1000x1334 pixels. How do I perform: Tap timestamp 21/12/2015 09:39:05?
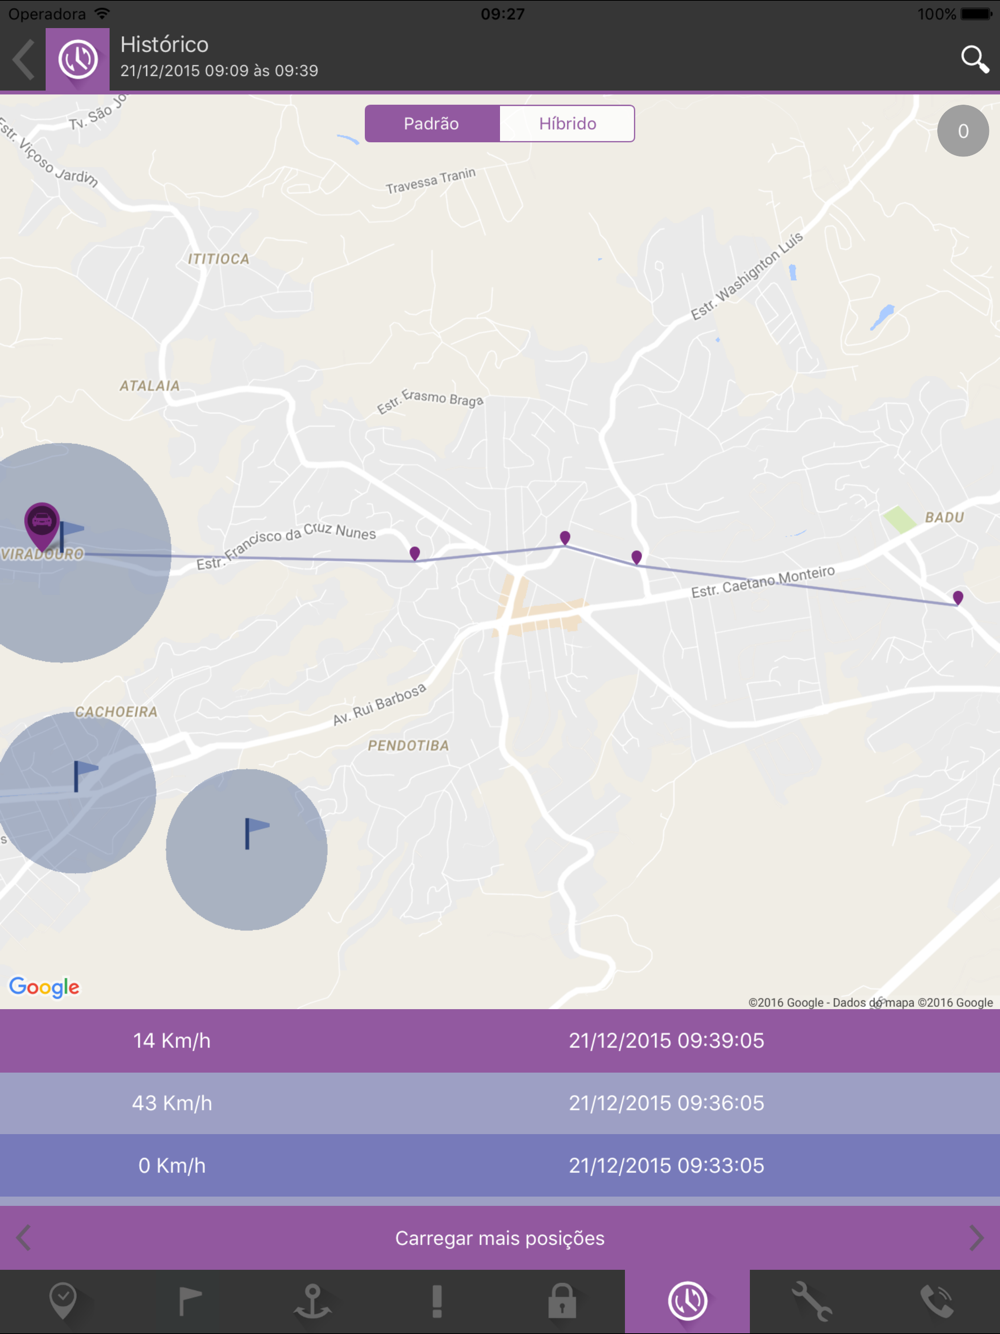pos(667,1041)
